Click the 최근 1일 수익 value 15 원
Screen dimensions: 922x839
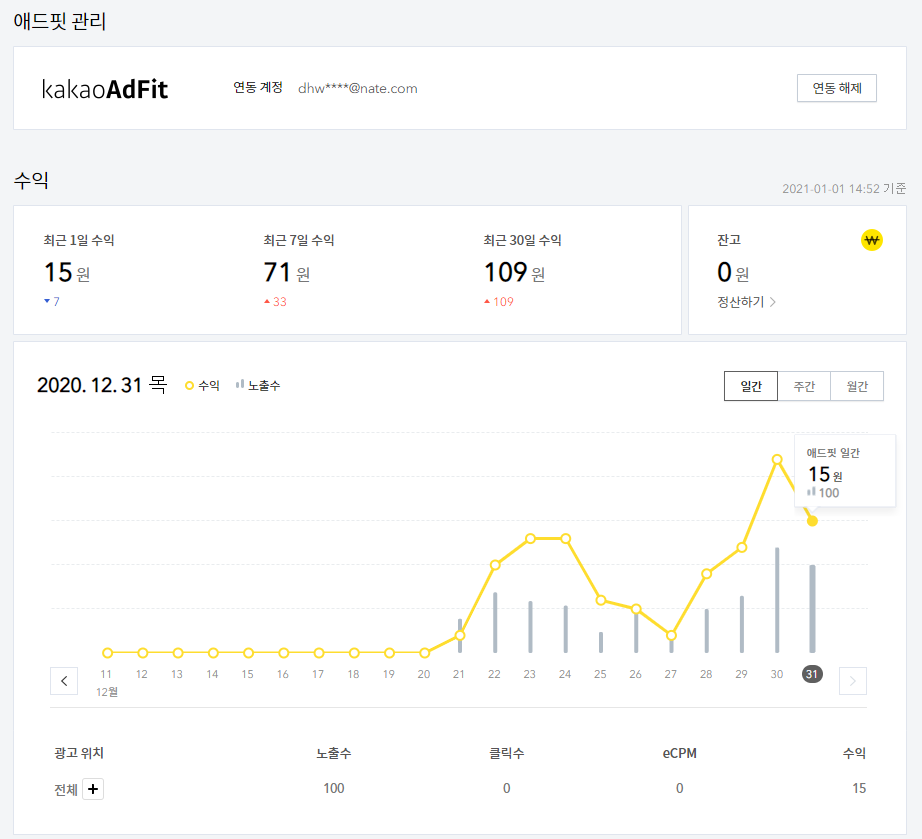(67, 273)
